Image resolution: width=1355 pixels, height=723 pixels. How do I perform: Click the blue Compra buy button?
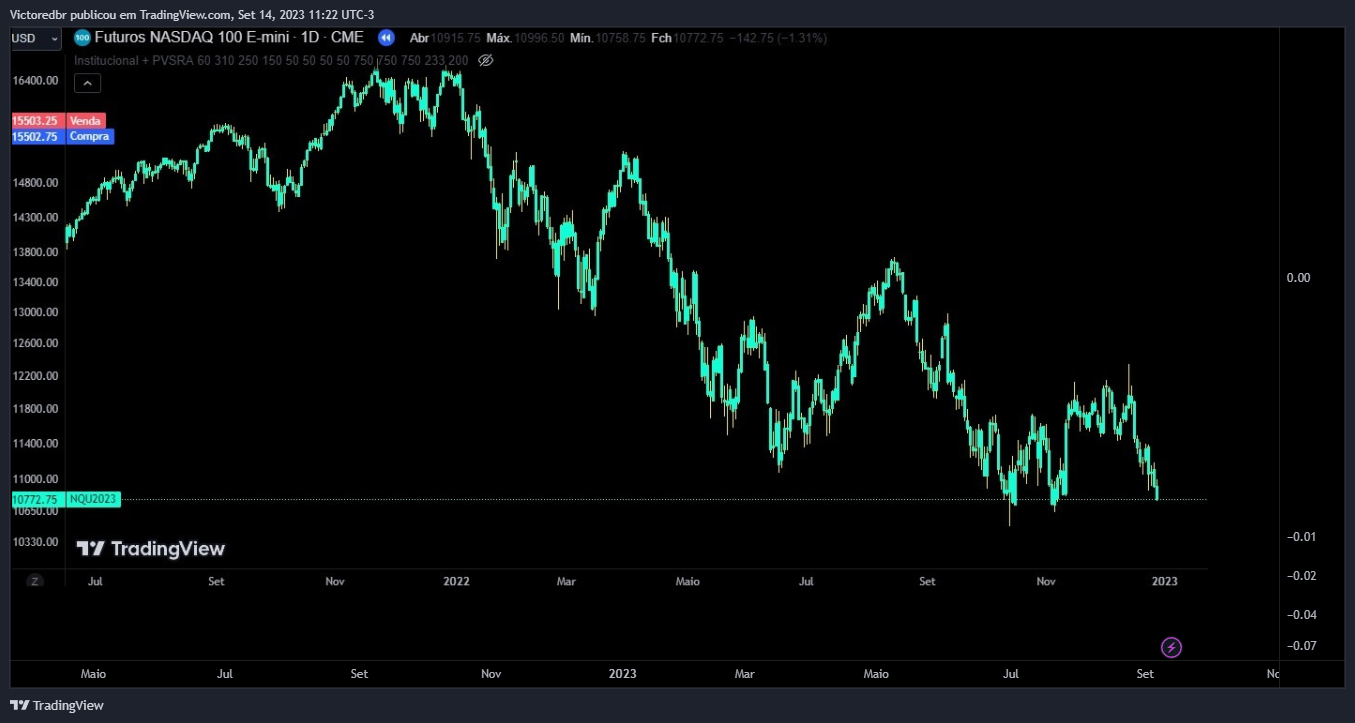pos(89,136)
